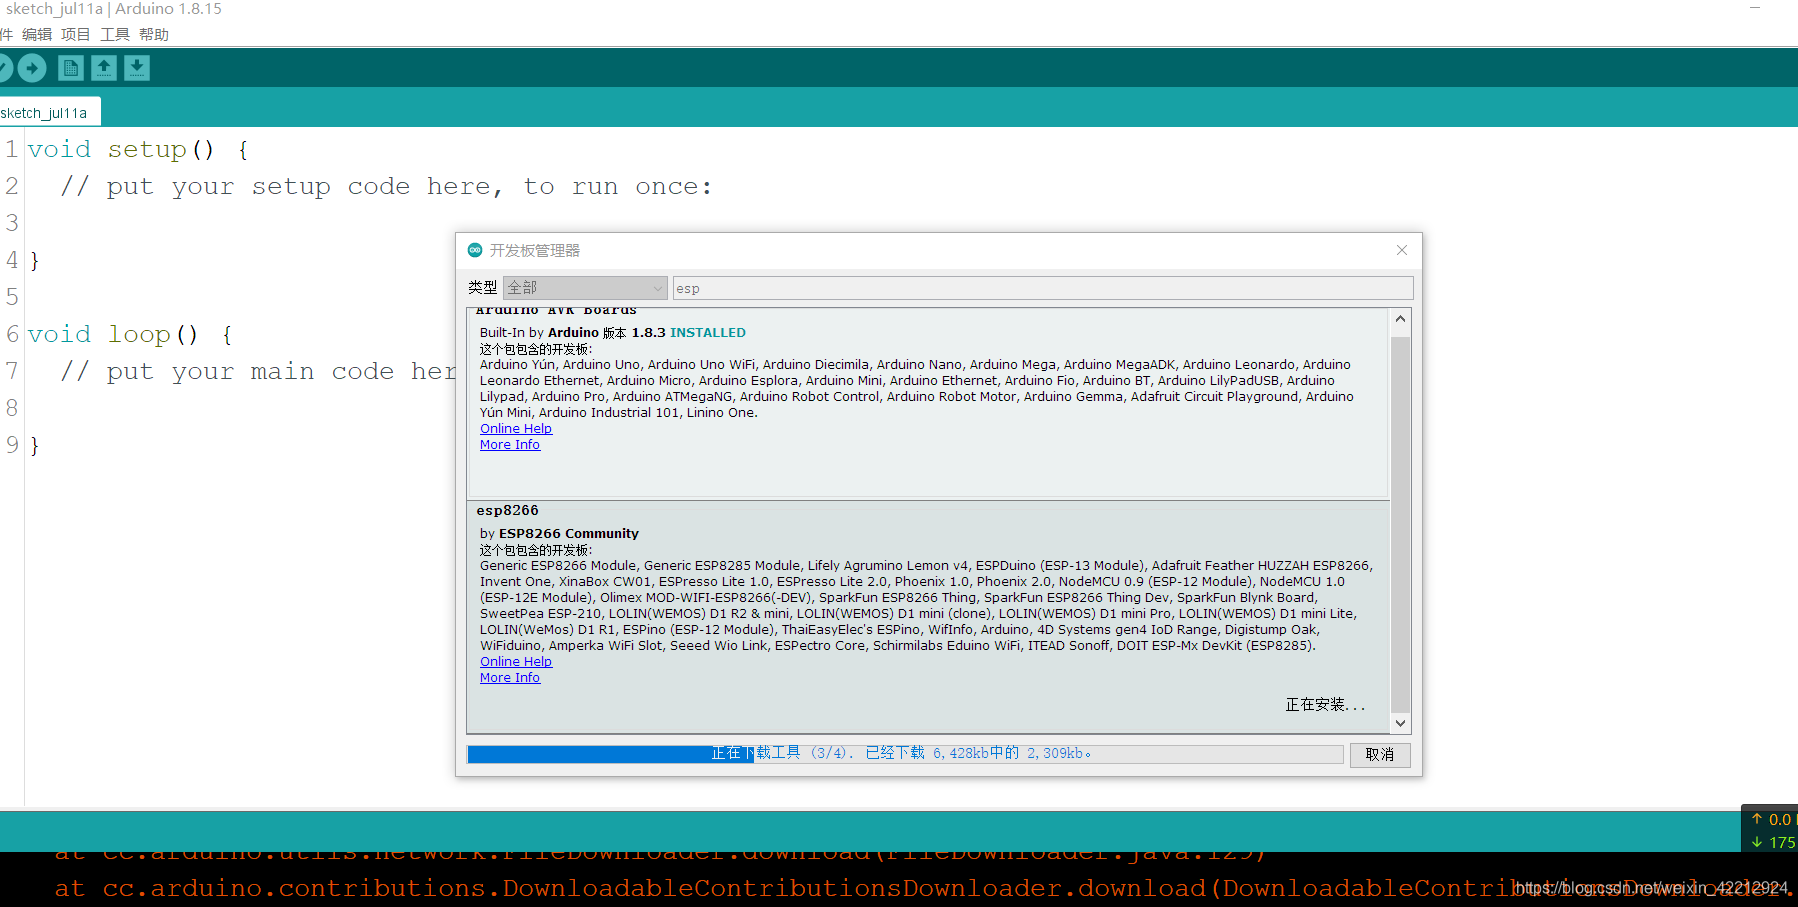Click the Save sketch icon

(137, 68)
